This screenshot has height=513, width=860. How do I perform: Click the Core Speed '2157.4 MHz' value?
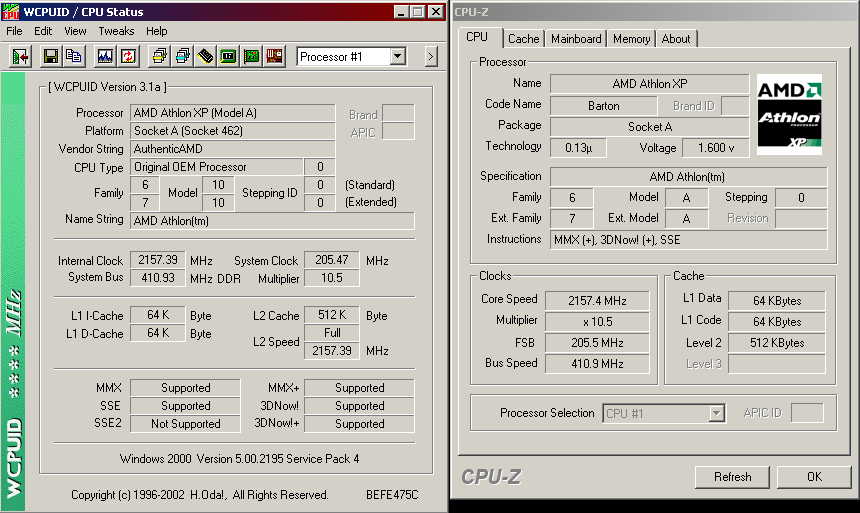[x=597, y=301]
